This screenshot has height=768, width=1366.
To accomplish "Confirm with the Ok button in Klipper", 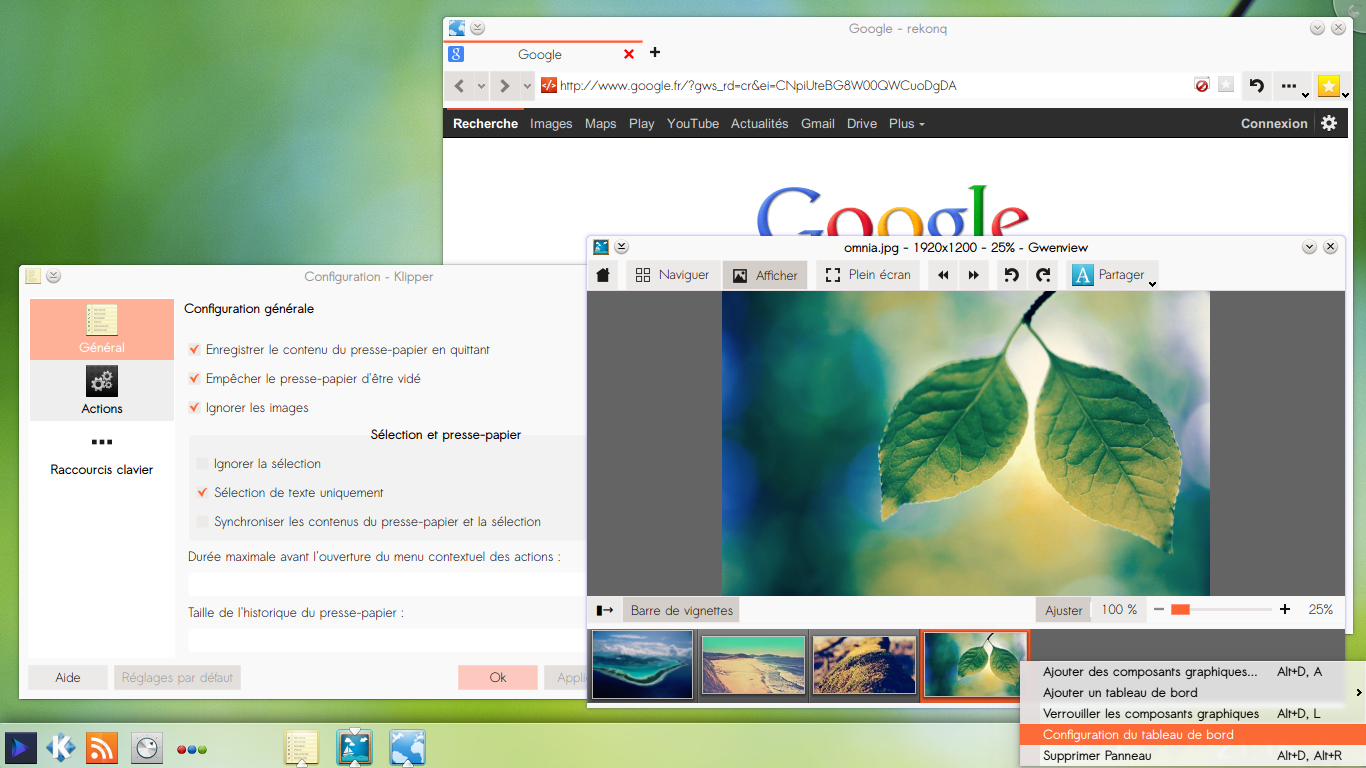I will coord(498,677).
